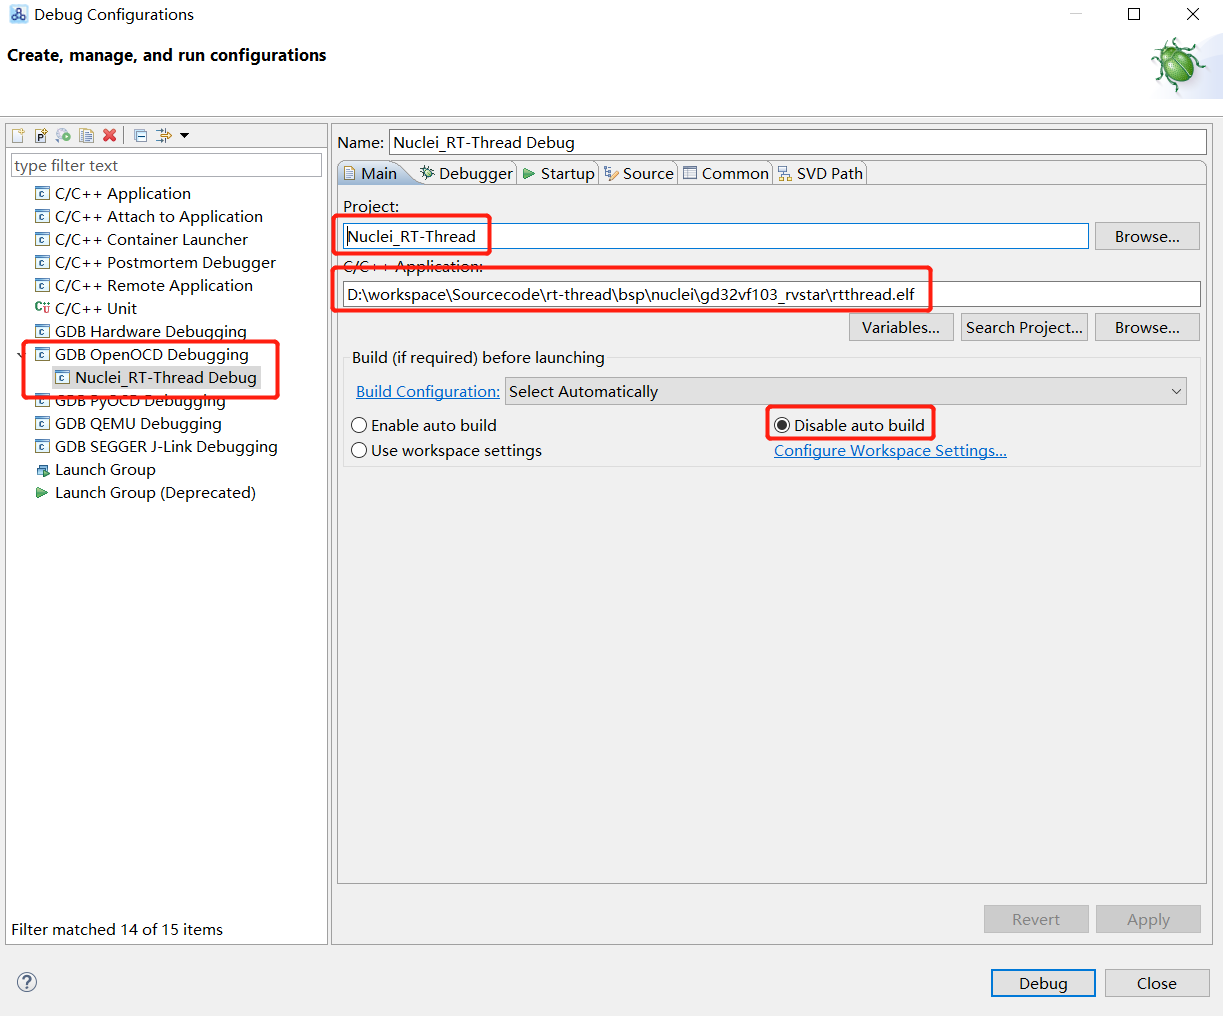Open the SVD Path tab
This screenshot has width=1223, height=1016.
(820, 173)
